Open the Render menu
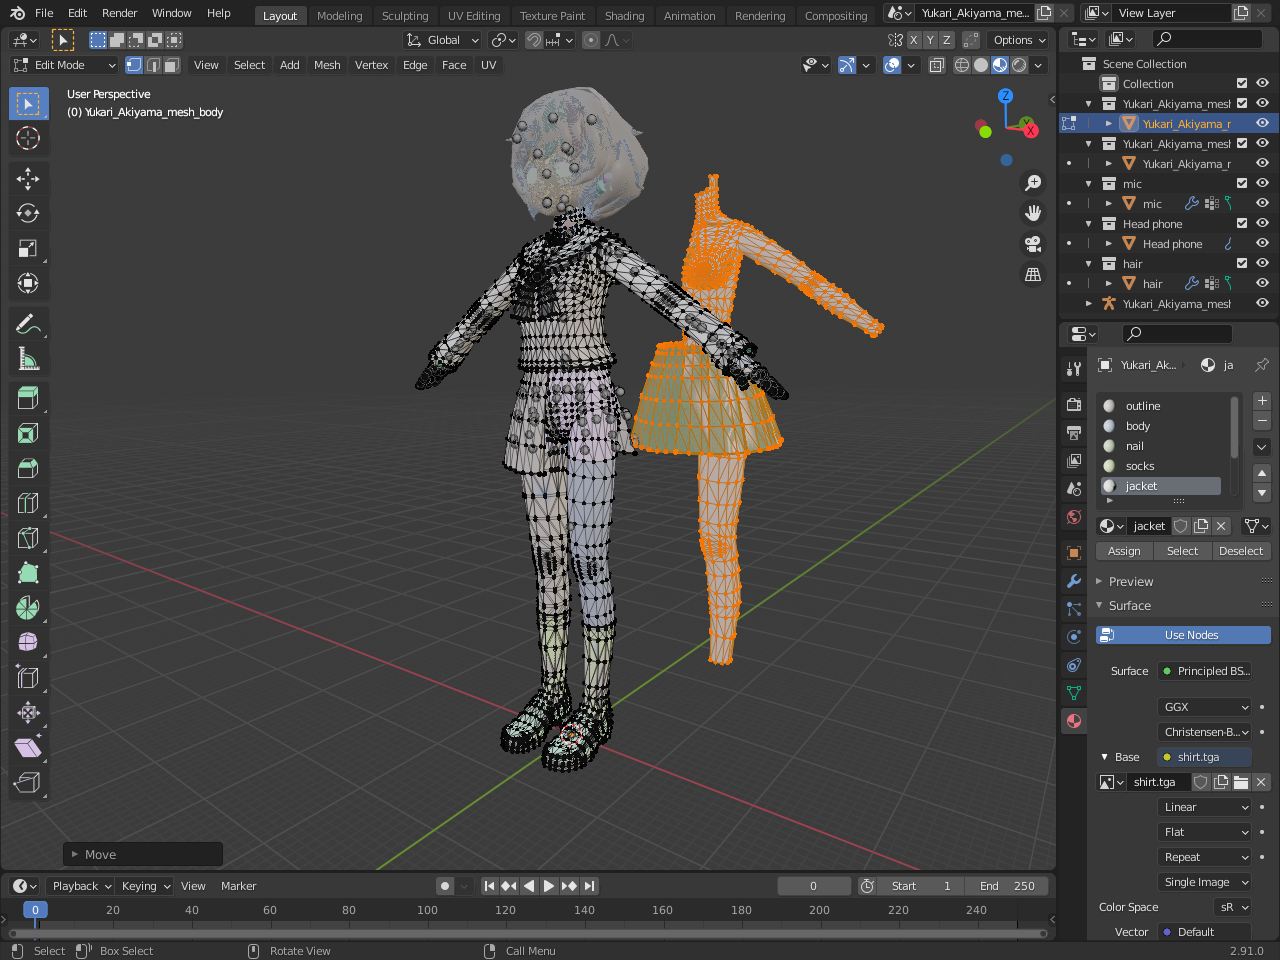 click(x=119, y=13)
